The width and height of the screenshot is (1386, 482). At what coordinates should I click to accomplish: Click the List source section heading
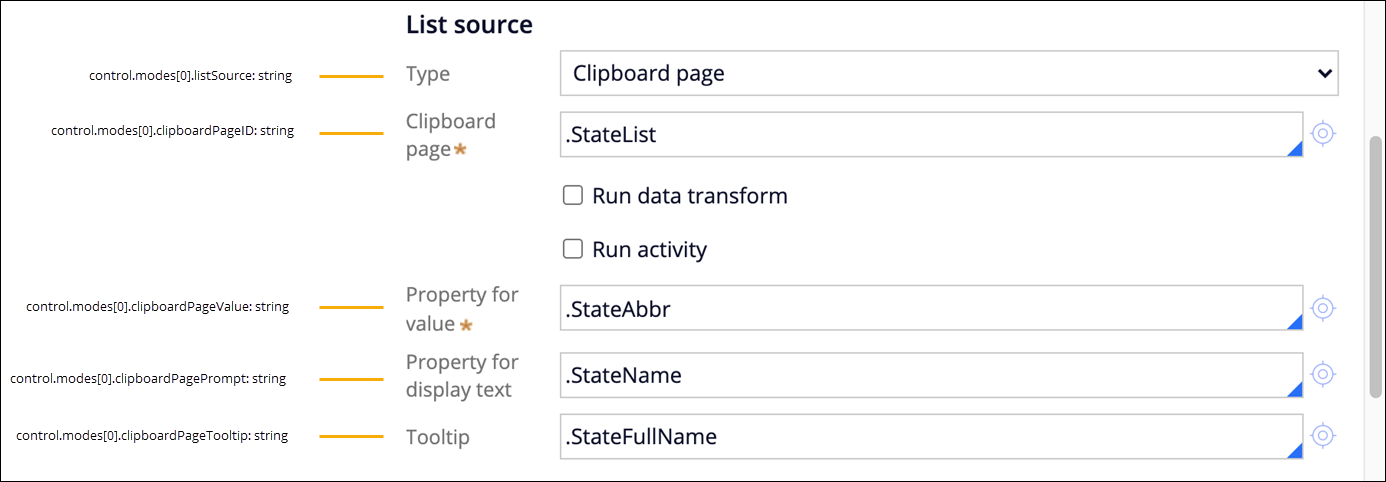pyautogui.click(x=469, y=25)
